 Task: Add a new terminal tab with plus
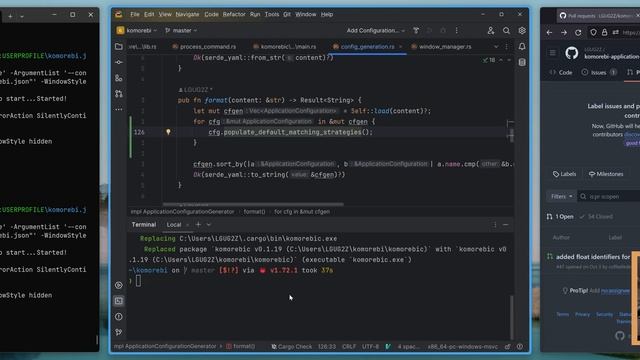coord(198,224)
